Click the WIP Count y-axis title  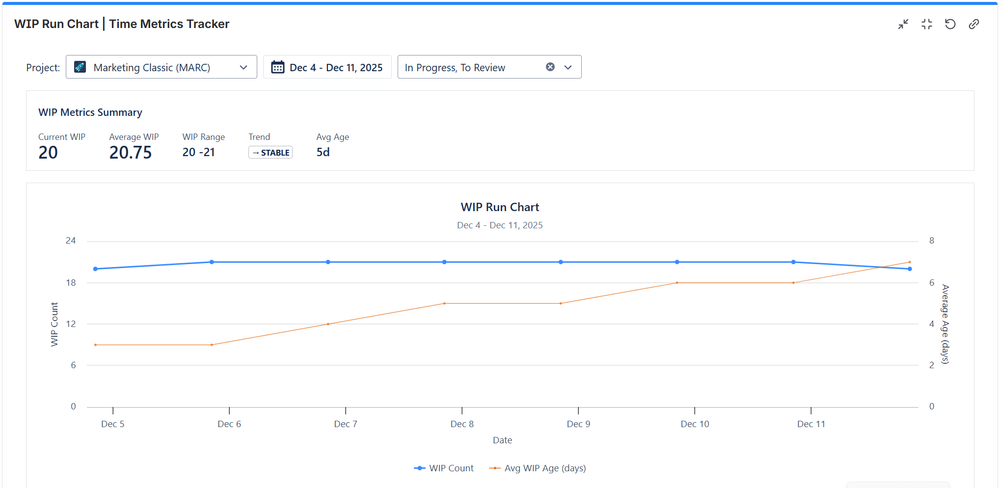55,324
